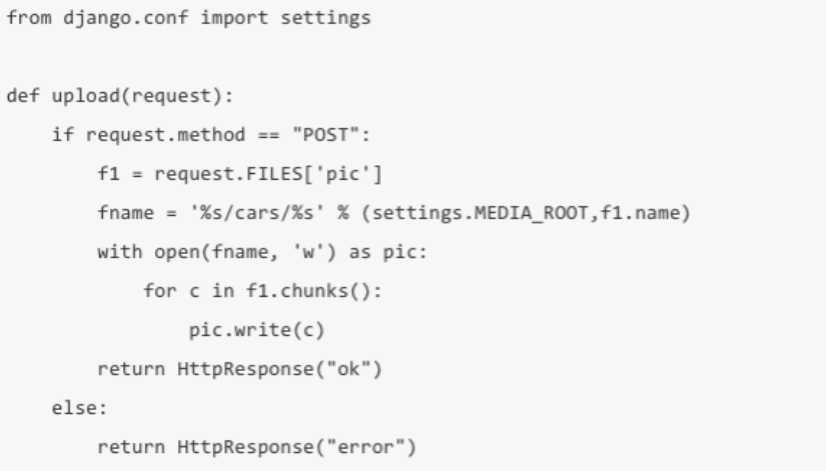
Task: Click the 'from' keyword on first line
Action: (29, 18)
